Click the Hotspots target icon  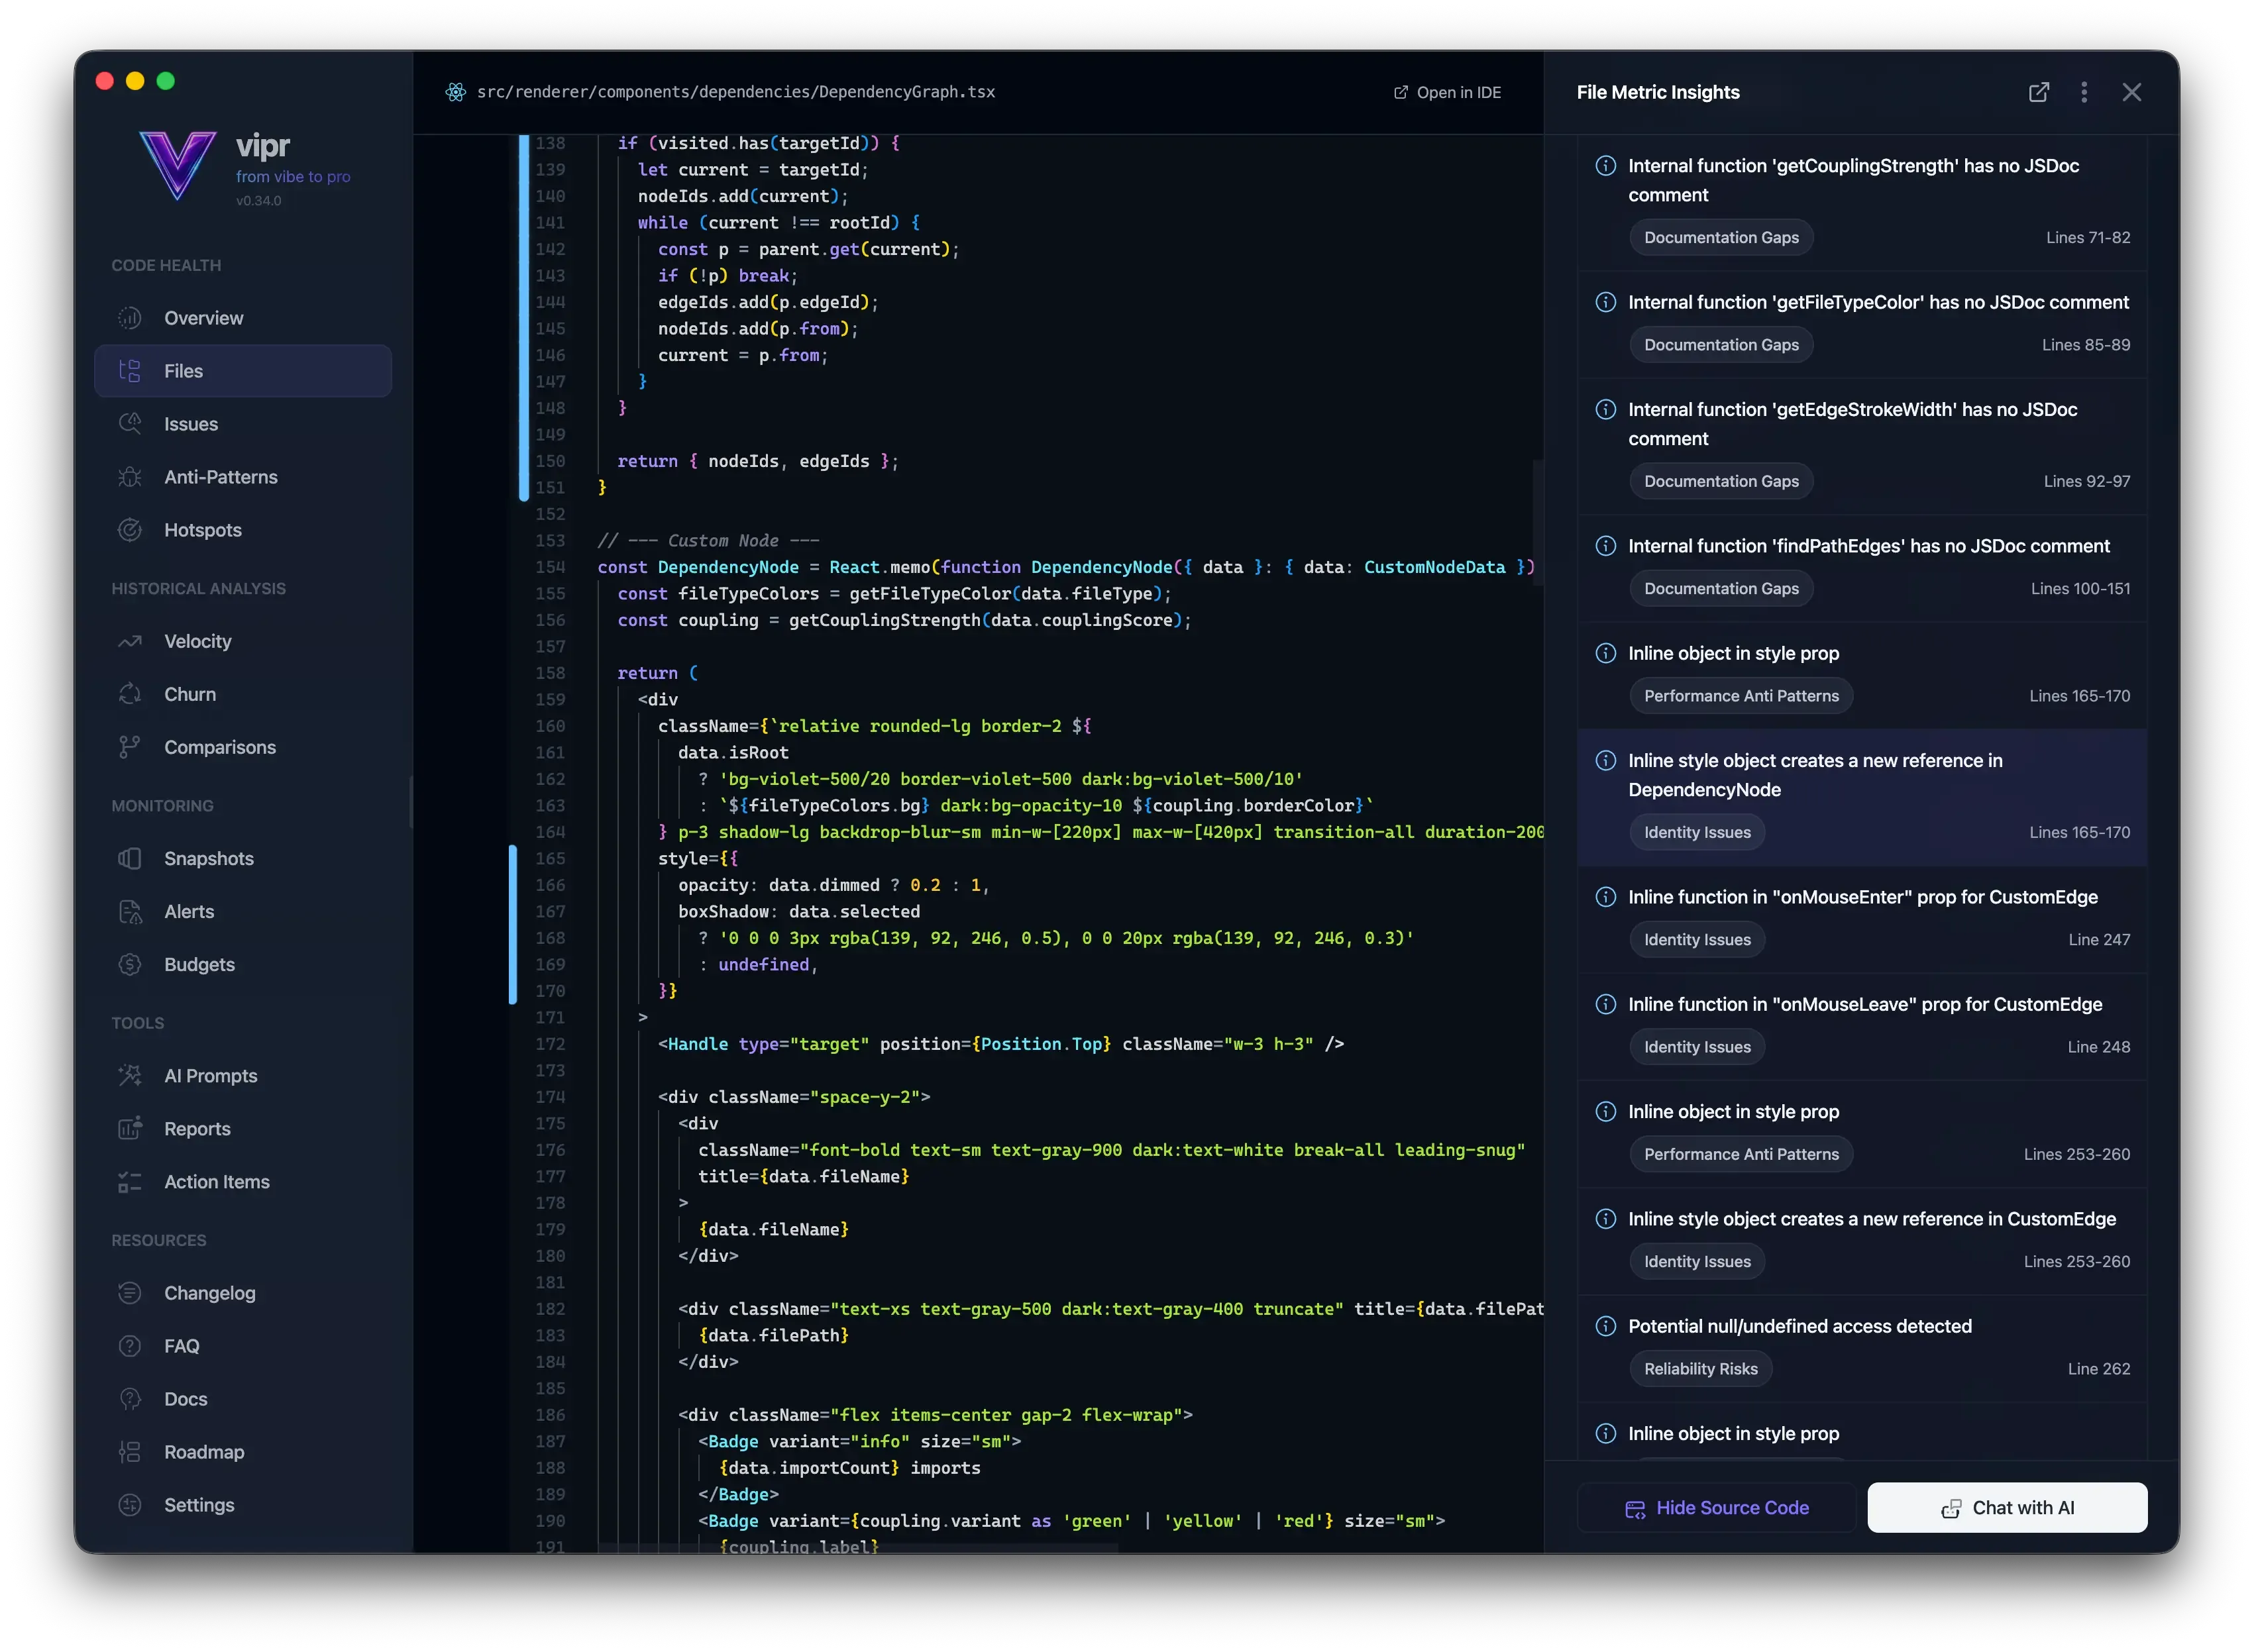pos(130,530)
